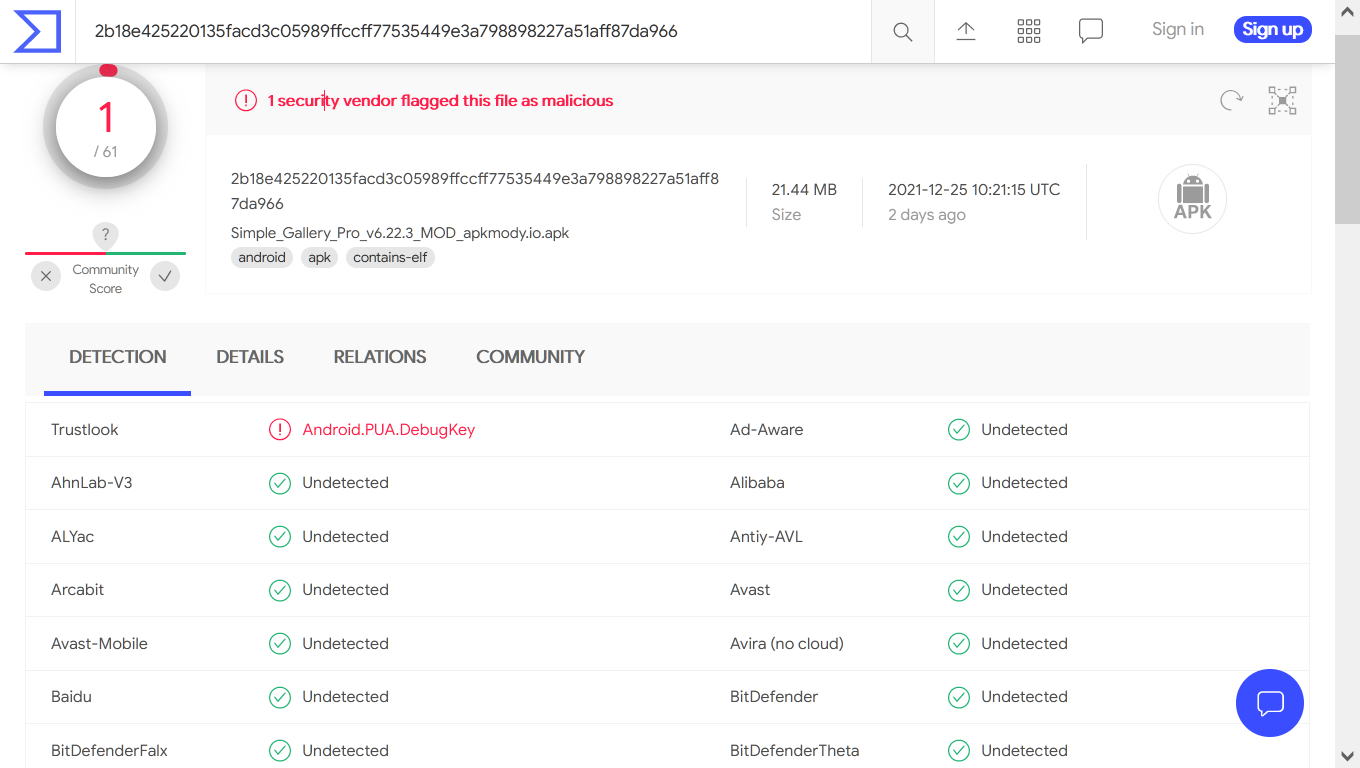The image size is (1360, 768).
Task: Return to the DETECTION tab
Action: (x=117, y=357)
